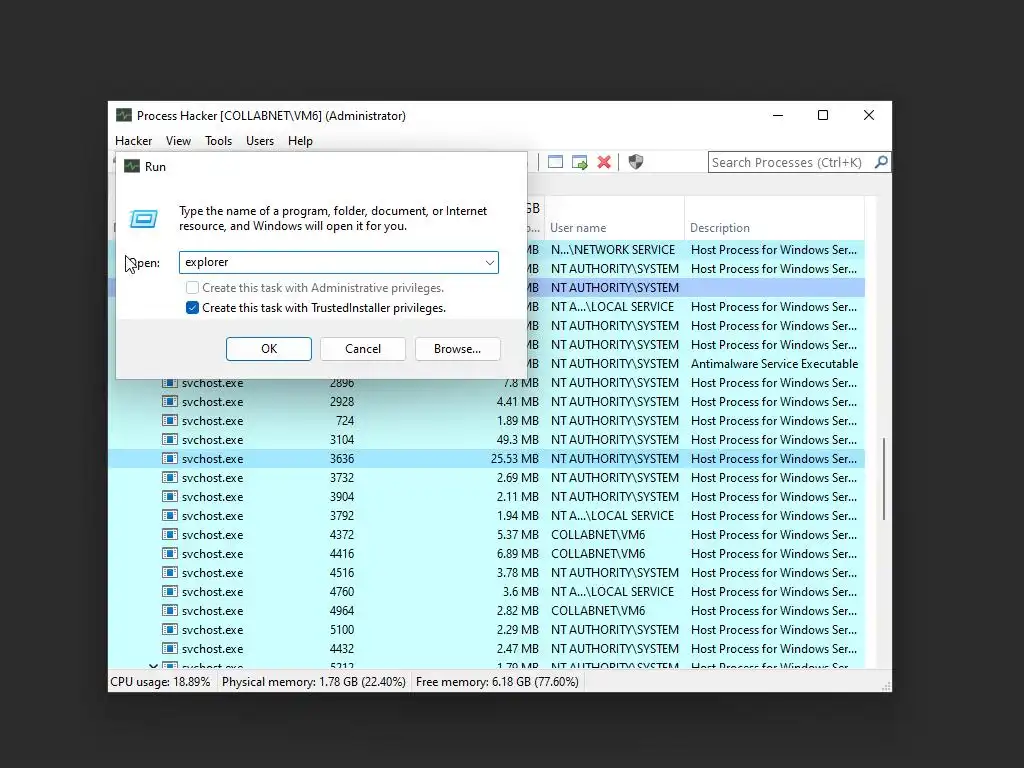Click NT A...\LOCAL SERVICE in the PID 3792 row

click(612, 515)
